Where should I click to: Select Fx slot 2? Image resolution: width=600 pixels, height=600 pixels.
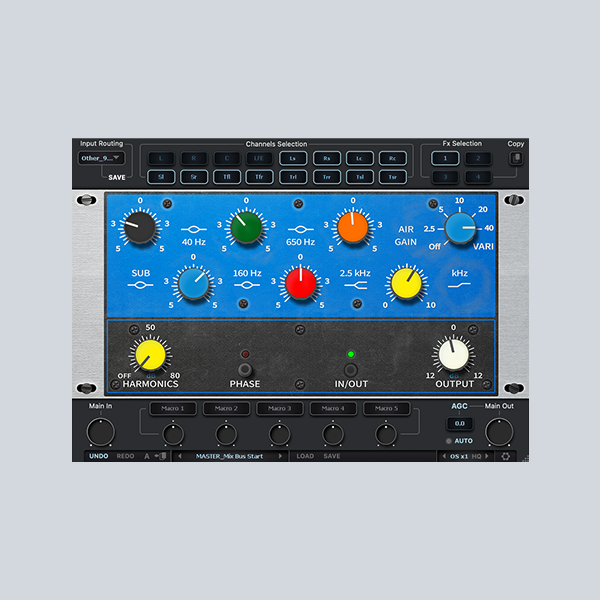tap(478, 158)
